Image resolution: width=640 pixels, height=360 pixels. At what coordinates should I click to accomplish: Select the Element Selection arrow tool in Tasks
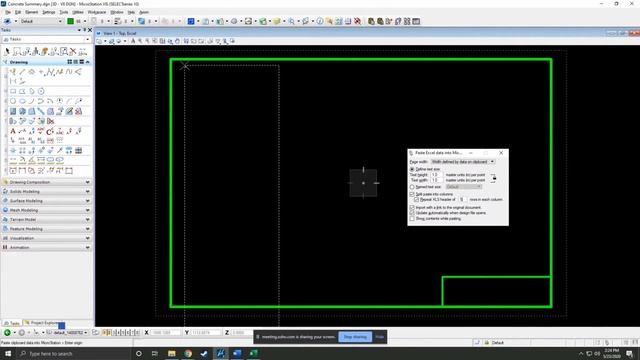point(7,51)
